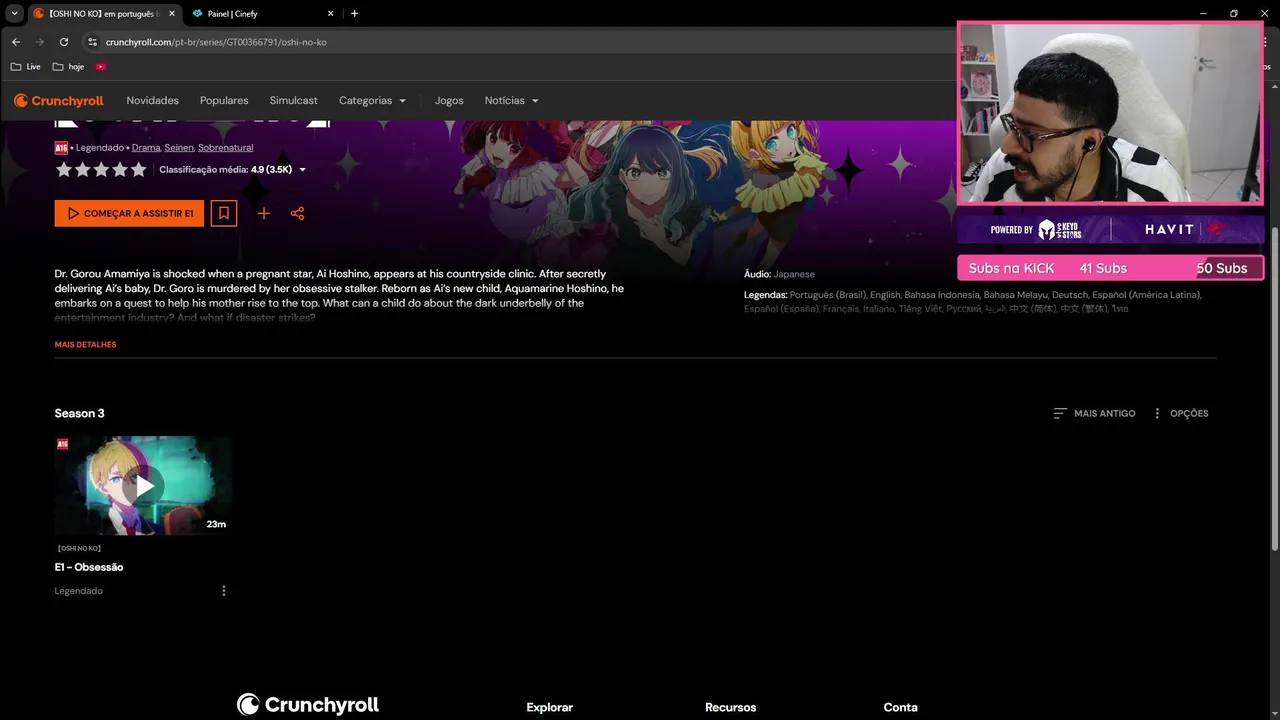The image size is (1280, 720).
Task: Click the footer Crunchyroll logo
Action: click(x=308, y=705)
